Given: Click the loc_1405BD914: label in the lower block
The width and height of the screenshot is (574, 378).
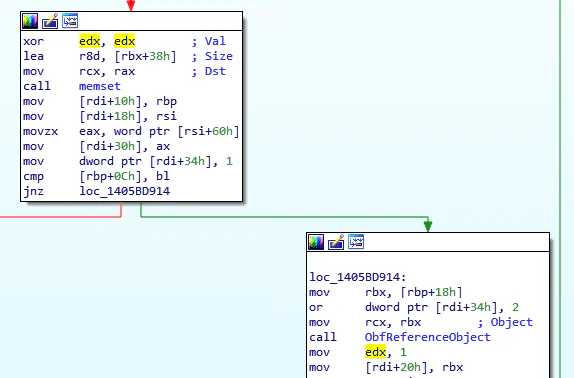Looking at the screenshot, I should point(358,277).
